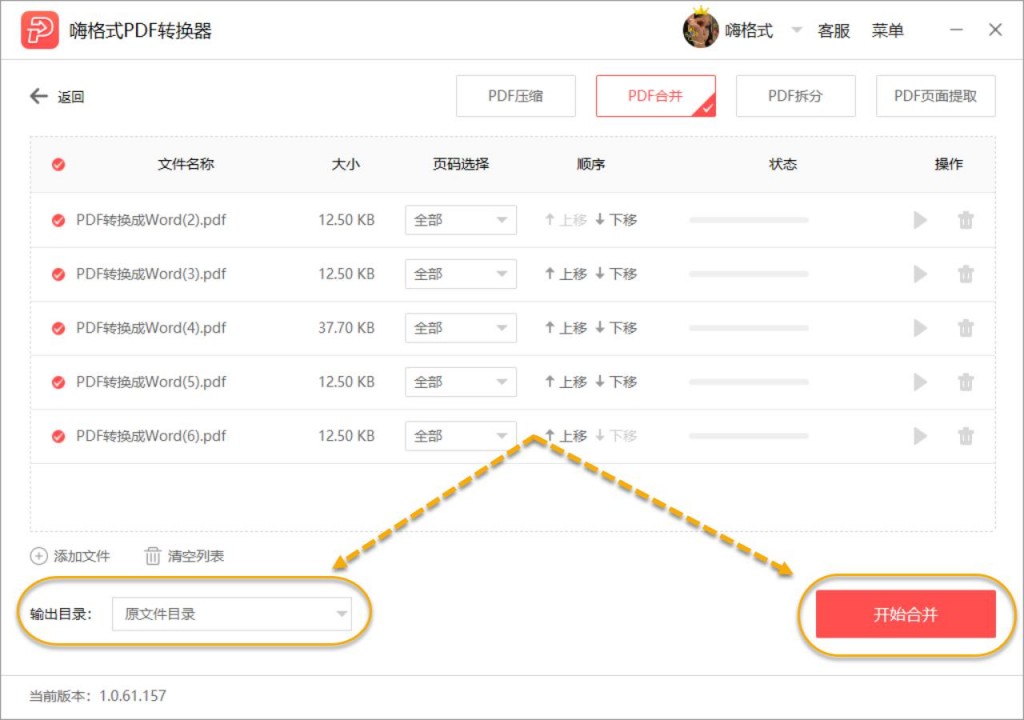Open the 菜单 menu

point(887,31)
